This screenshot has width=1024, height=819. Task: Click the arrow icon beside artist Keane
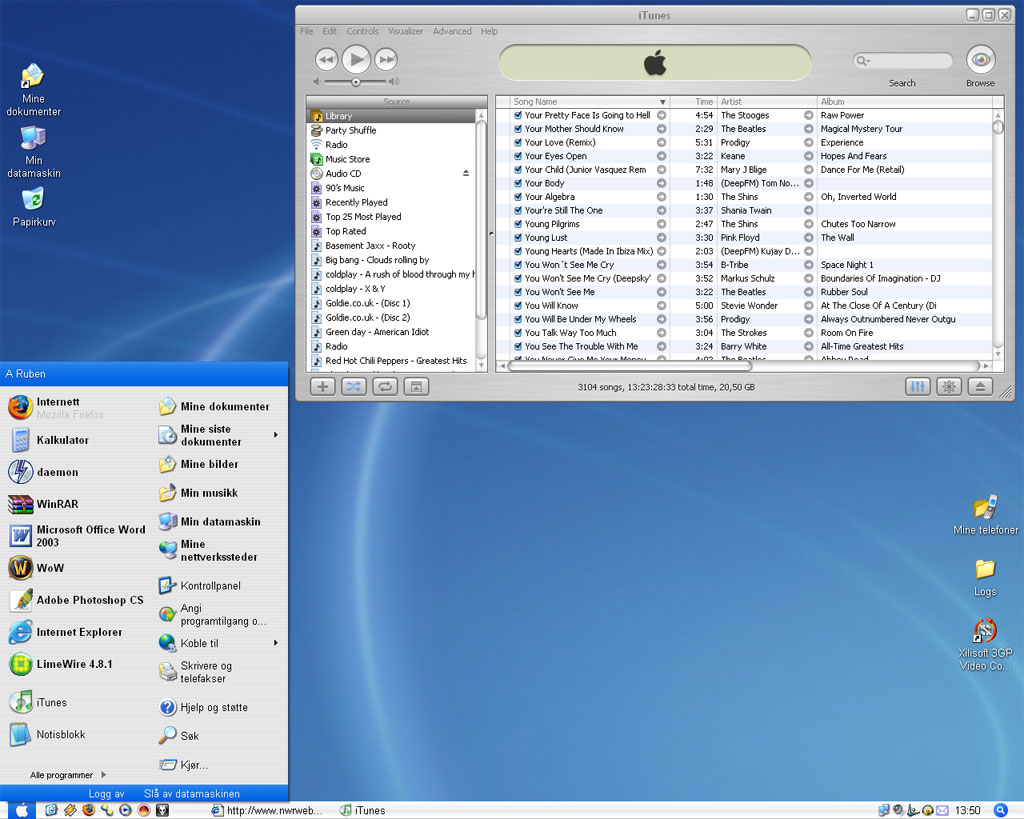(x=808, y=156)
